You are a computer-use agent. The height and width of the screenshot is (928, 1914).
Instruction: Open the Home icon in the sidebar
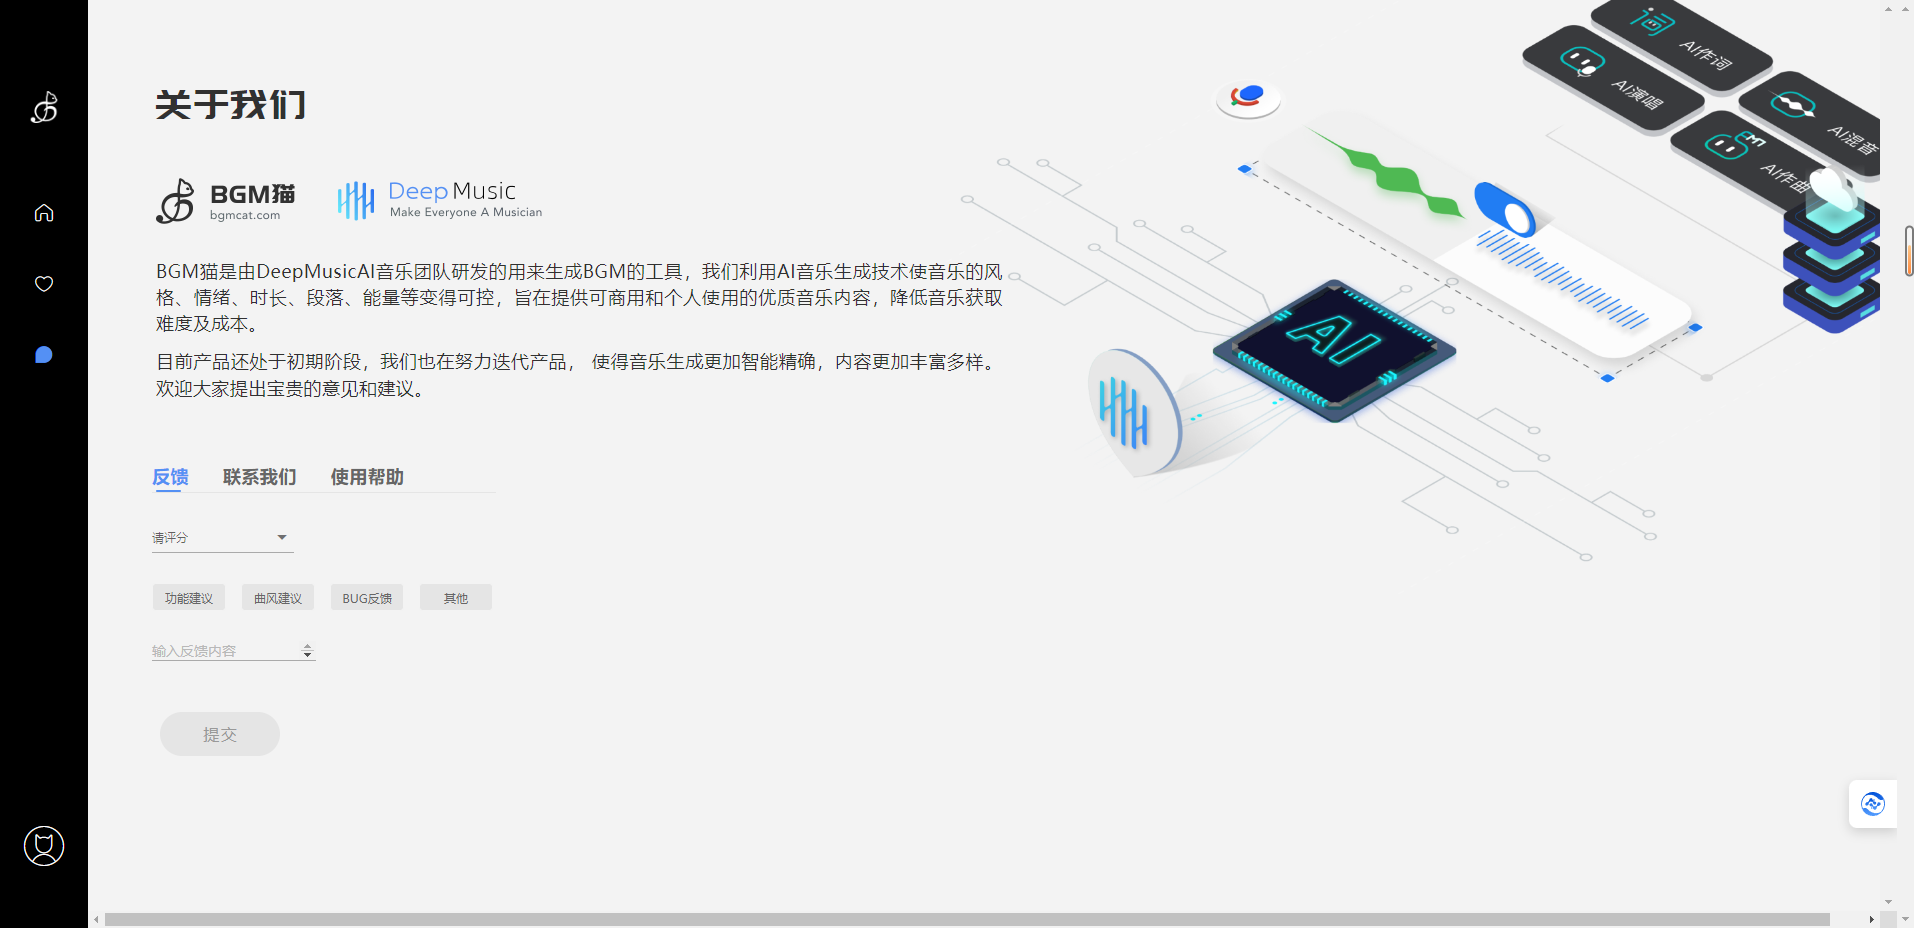tap(44, 212)
